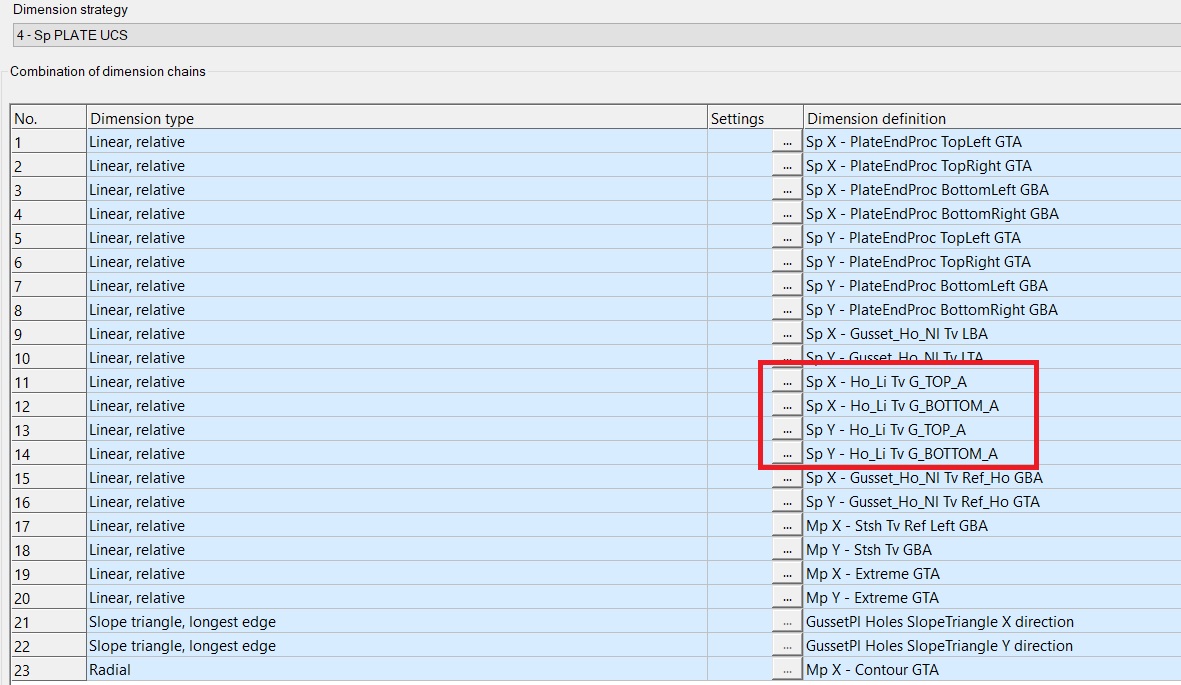
Task: Open settings for row 1 PlateEndProc TopLeft dimension
Action: coord(788,141)
